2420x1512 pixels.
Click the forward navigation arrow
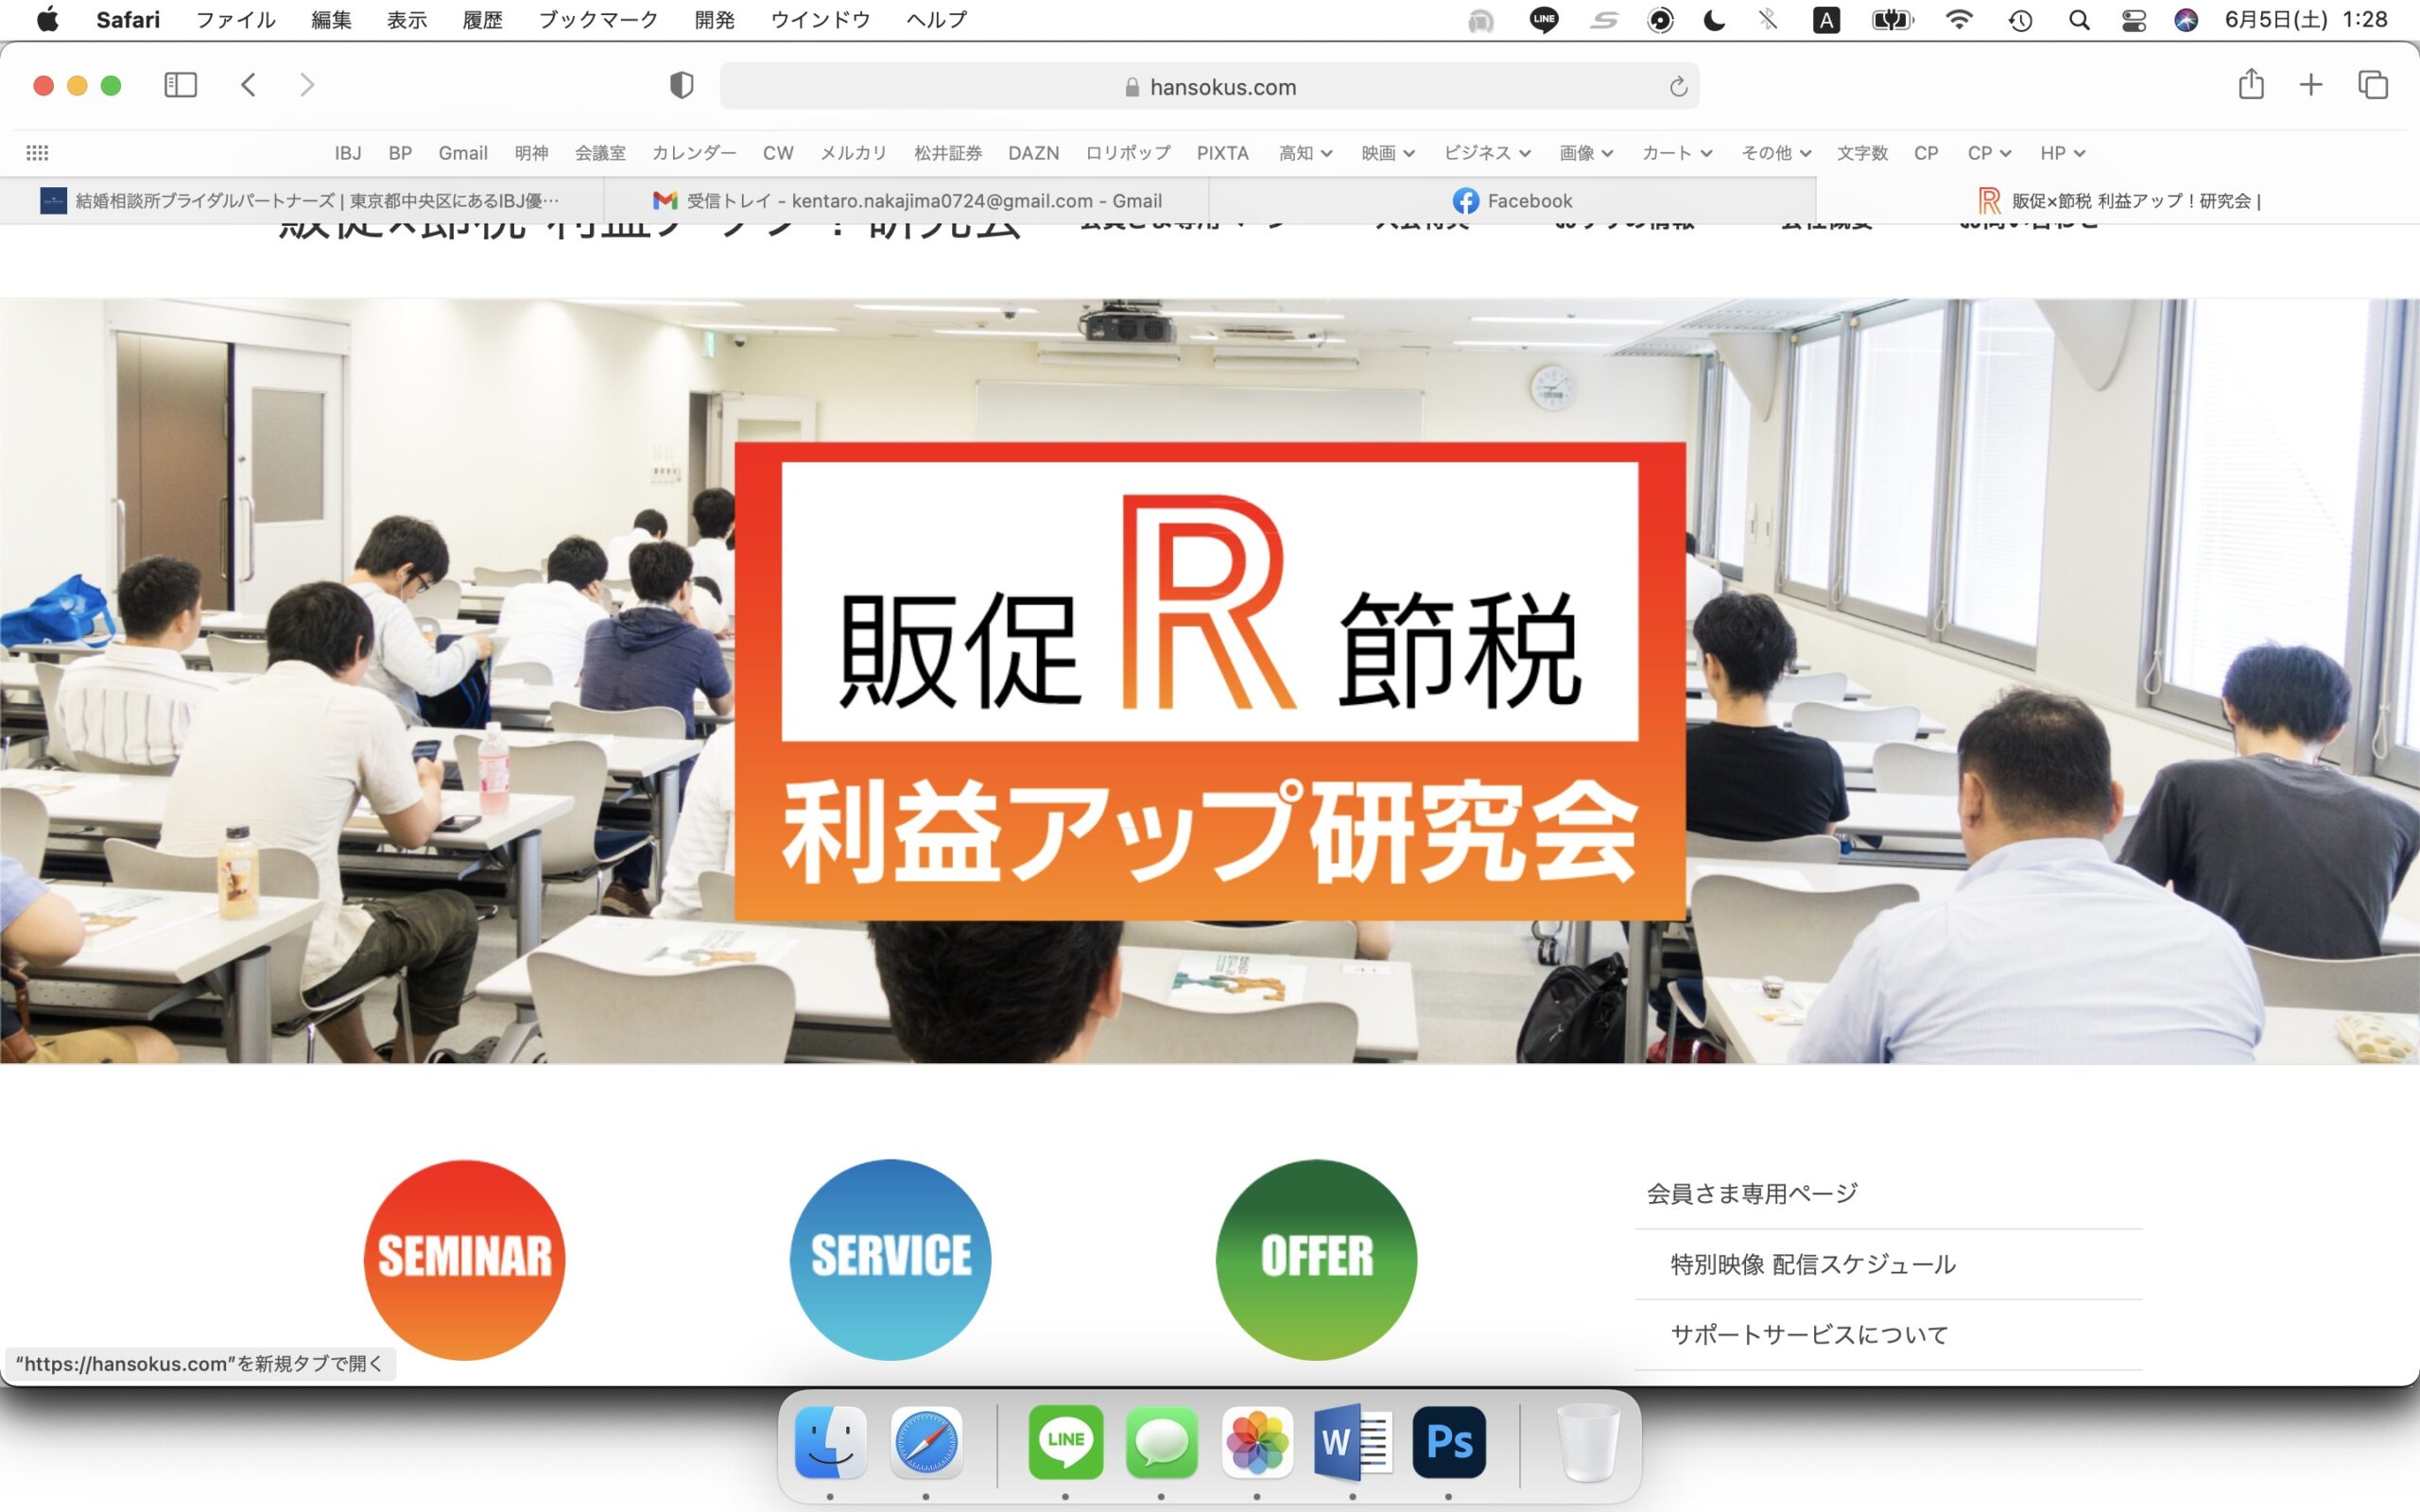(307, 85)
